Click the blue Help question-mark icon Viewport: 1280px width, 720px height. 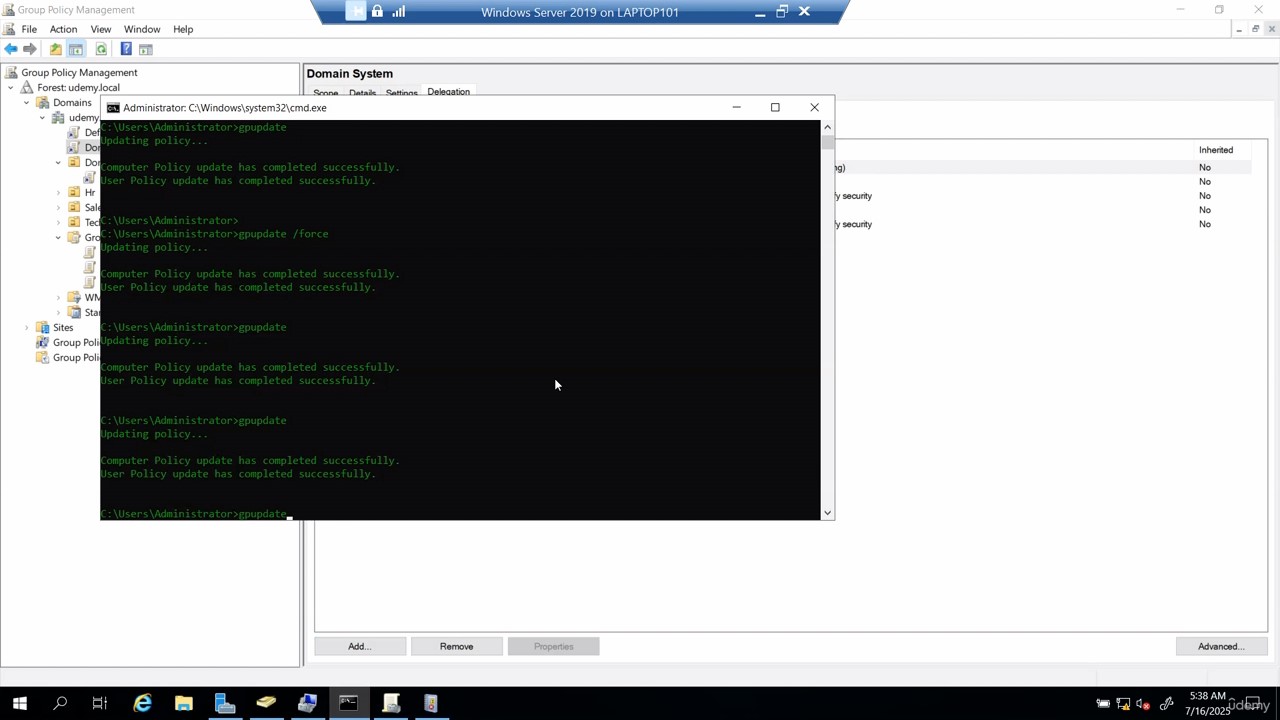click(x=126, y=49)
